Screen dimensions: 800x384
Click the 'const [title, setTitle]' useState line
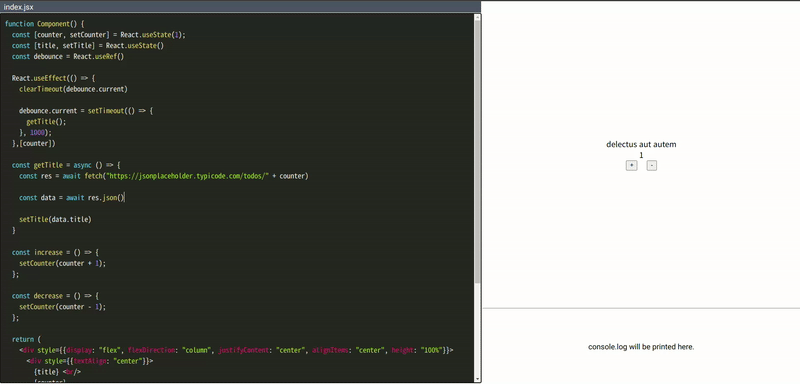click(x=88, y=45)
